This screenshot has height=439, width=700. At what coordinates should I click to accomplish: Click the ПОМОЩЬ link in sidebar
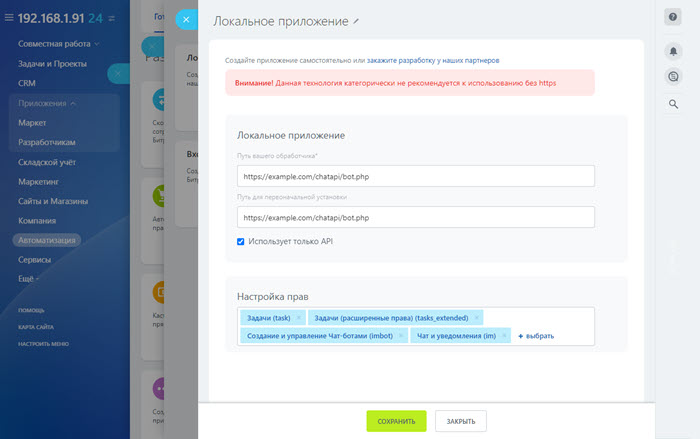click(31, 310)
